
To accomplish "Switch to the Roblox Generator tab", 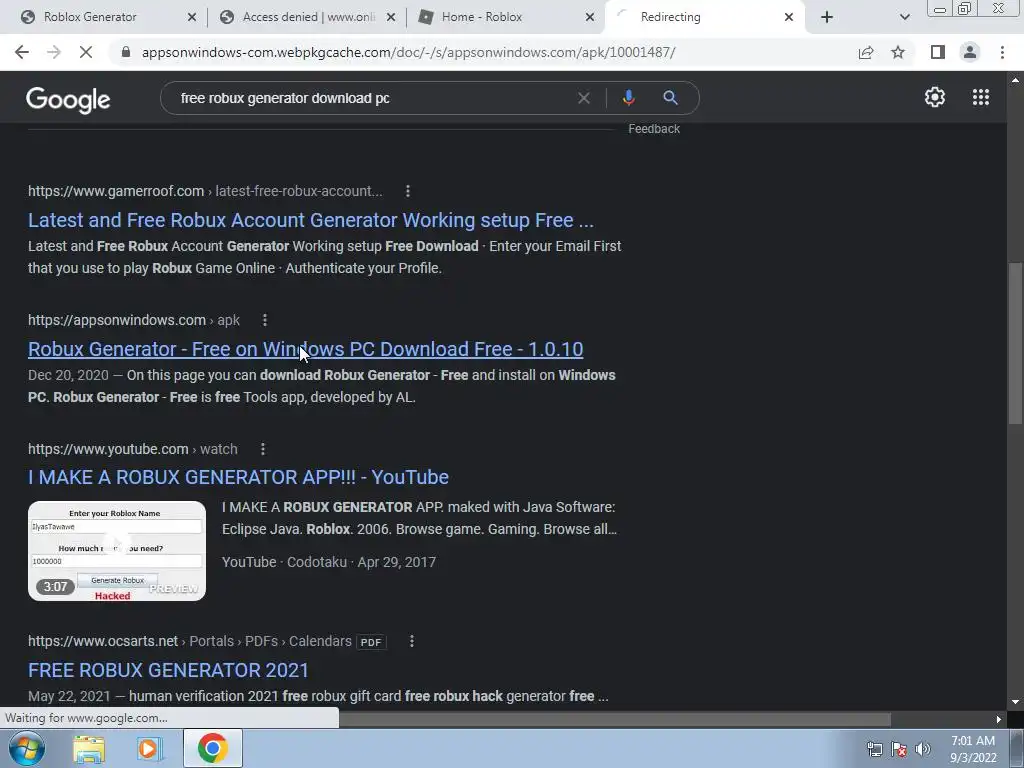I will click(90, 17).
